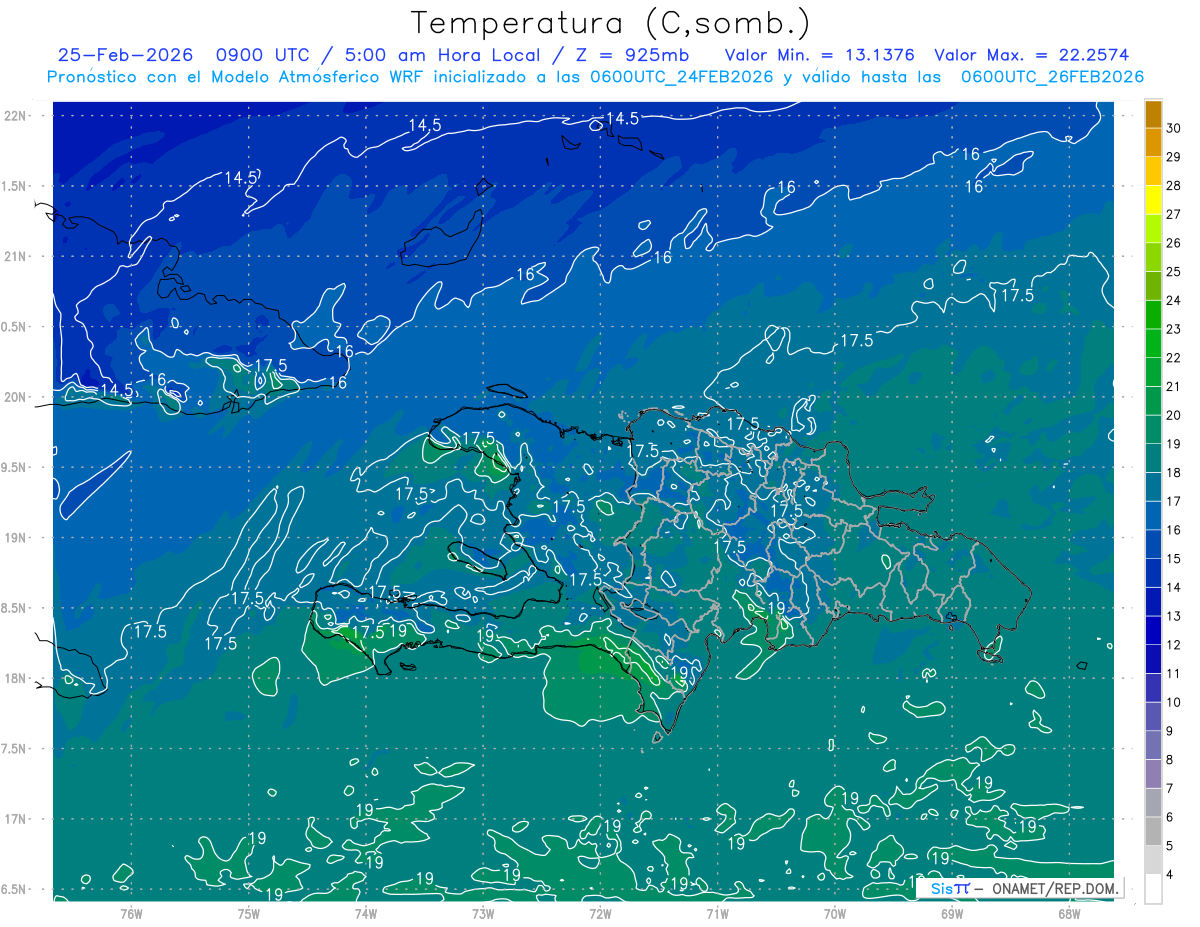The image size is (1200, 927).
Task: Pick the blue swatch between 15 and 16
Action: tap(1153, 544)
